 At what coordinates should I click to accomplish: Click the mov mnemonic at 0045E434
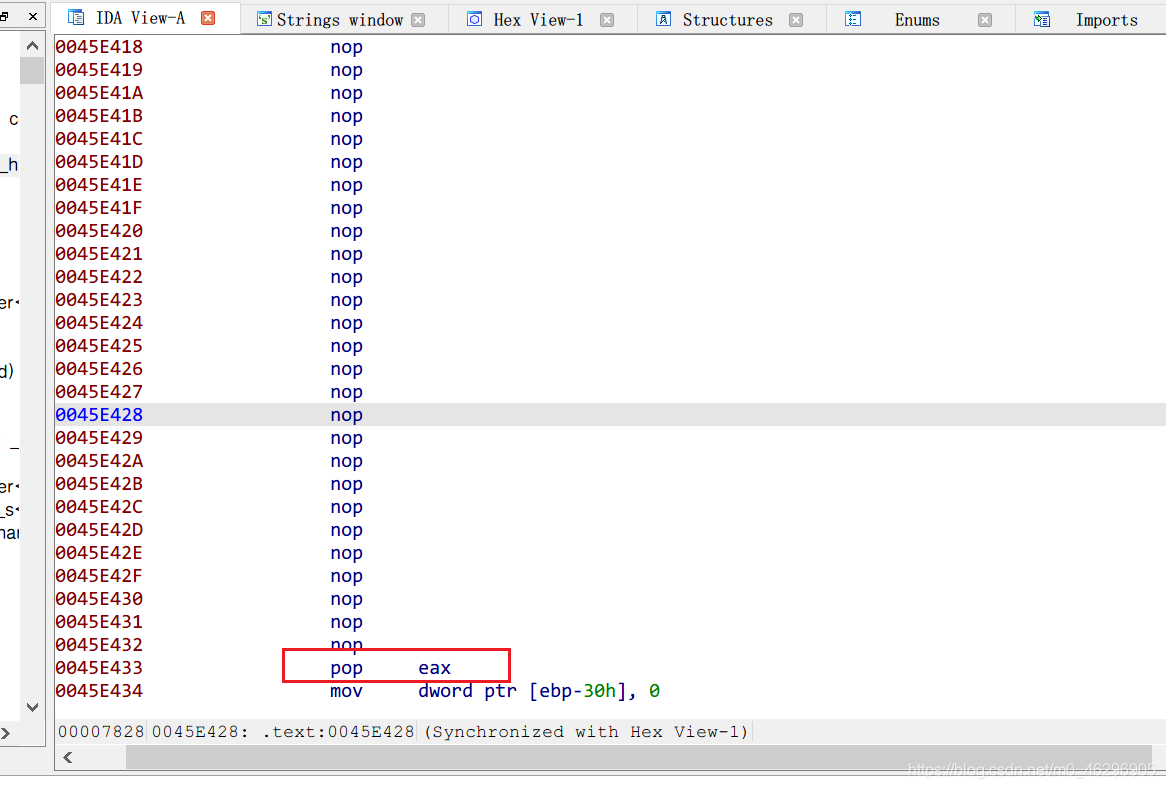click(x=347, y=692)
